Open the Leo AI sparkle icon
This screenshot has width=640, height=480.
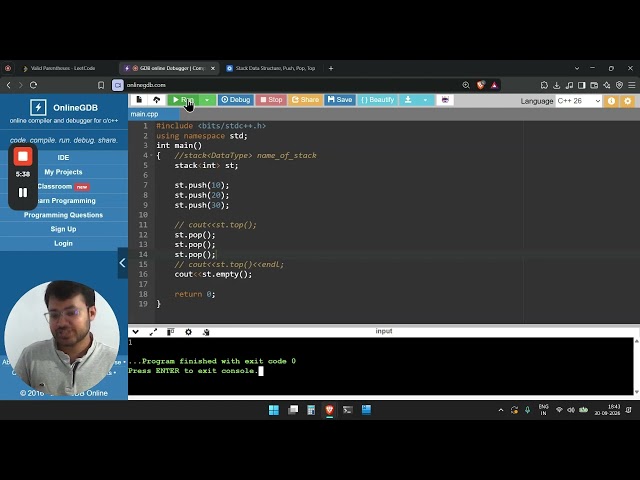[x=607, y=85]
